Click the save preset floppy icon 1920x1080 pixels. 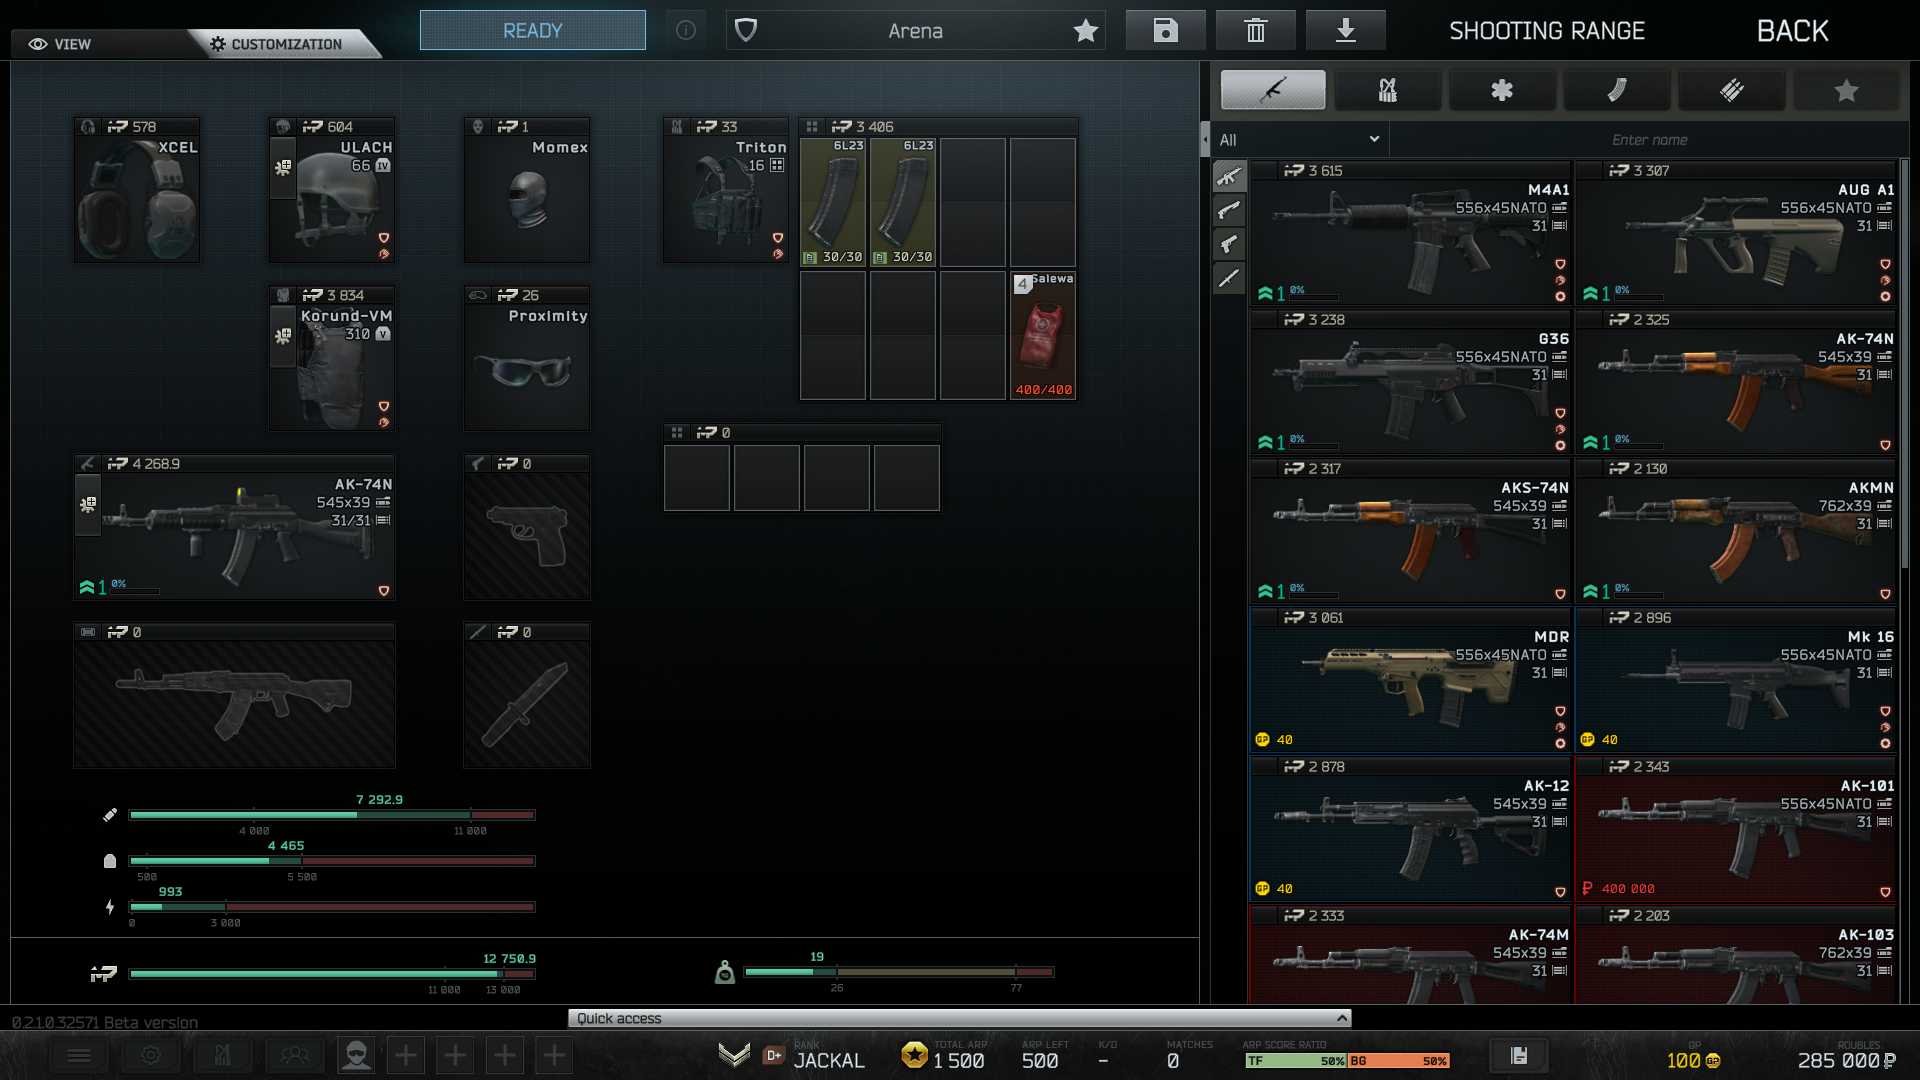(x=1165, y=30)
